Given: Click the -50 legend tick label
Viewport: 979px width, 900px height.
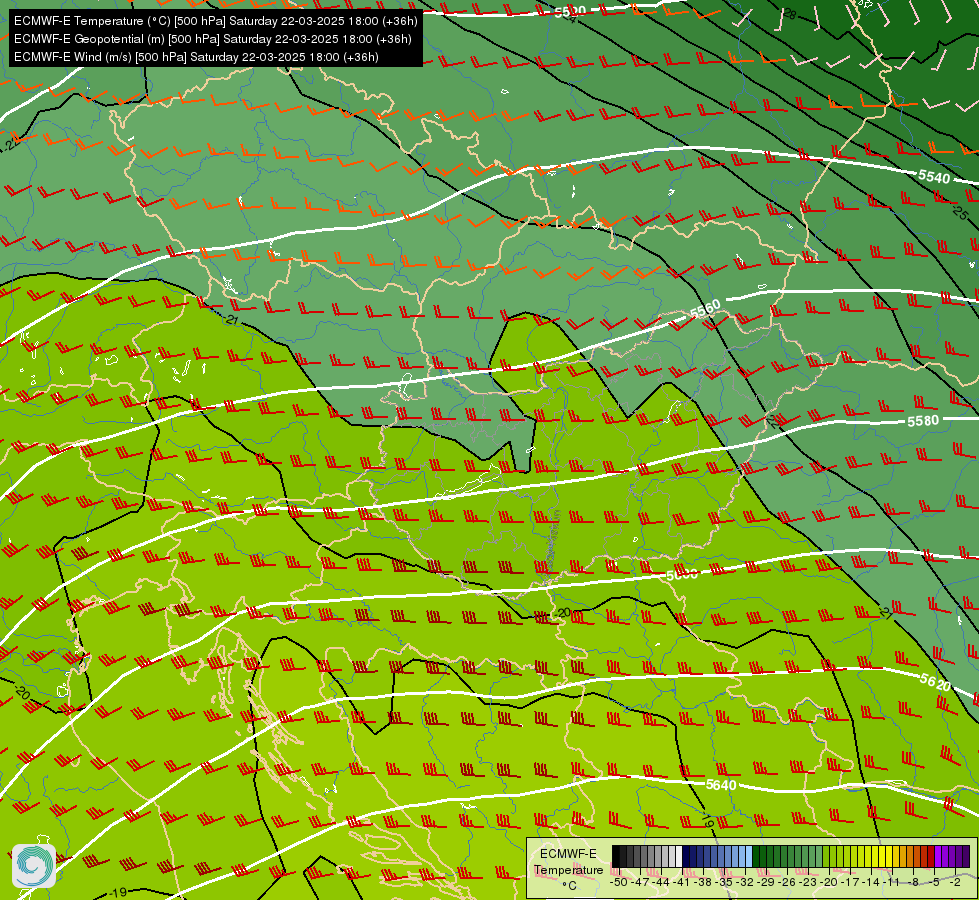Looking at the screenshot, I should pyautogui.click(x=619, y=882).
